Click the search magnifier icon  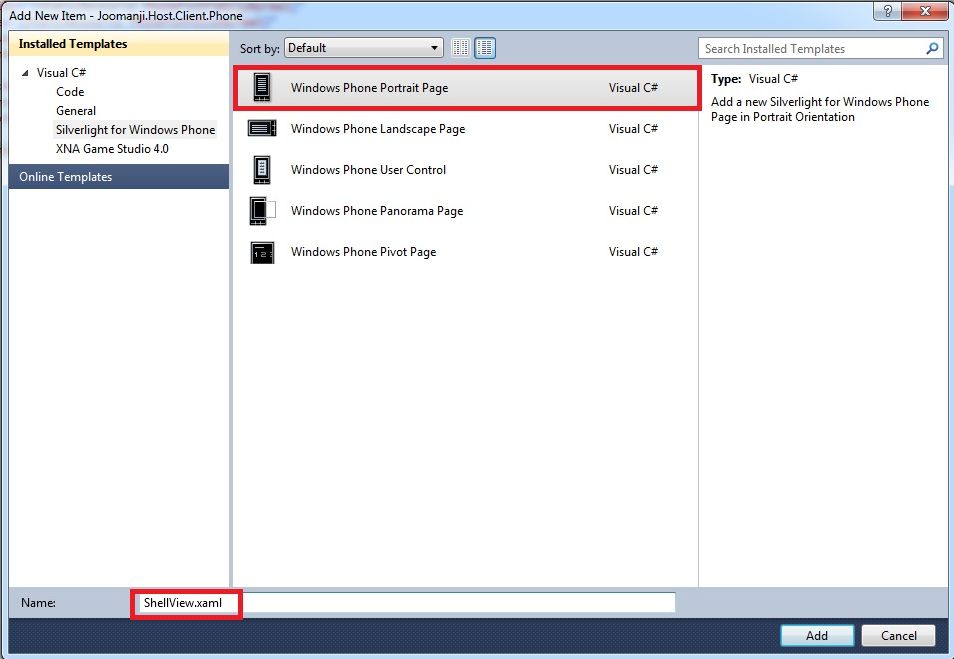click(x=931, y=48)
